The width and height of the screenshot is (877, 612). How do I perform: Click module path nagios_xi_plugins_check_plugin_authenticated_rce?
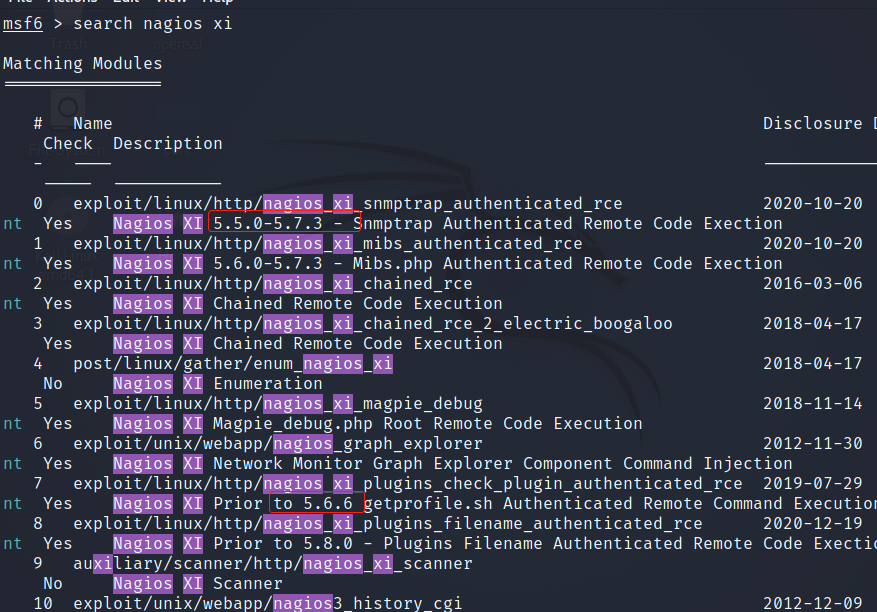point(408,483)
